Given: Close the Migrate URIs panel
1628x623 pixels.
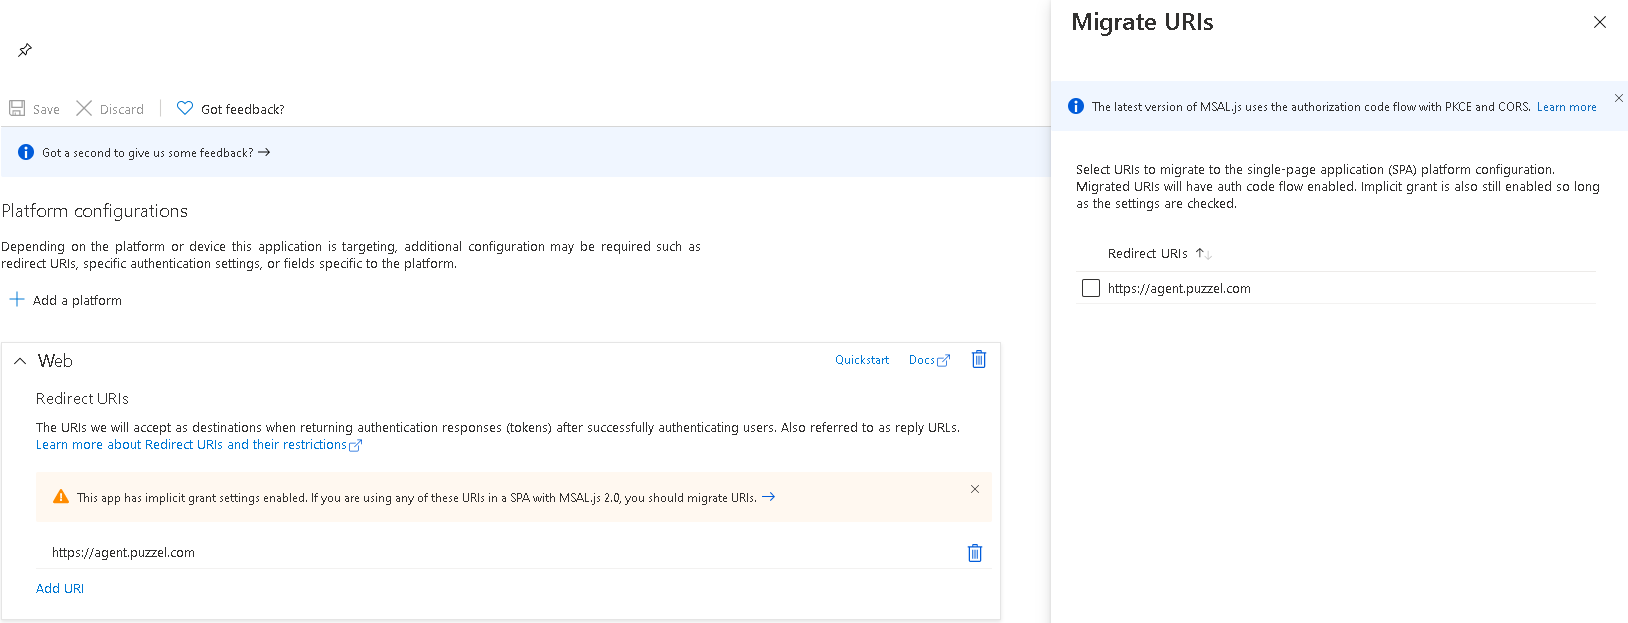Looking at the screenshot, I should 1600,22.
